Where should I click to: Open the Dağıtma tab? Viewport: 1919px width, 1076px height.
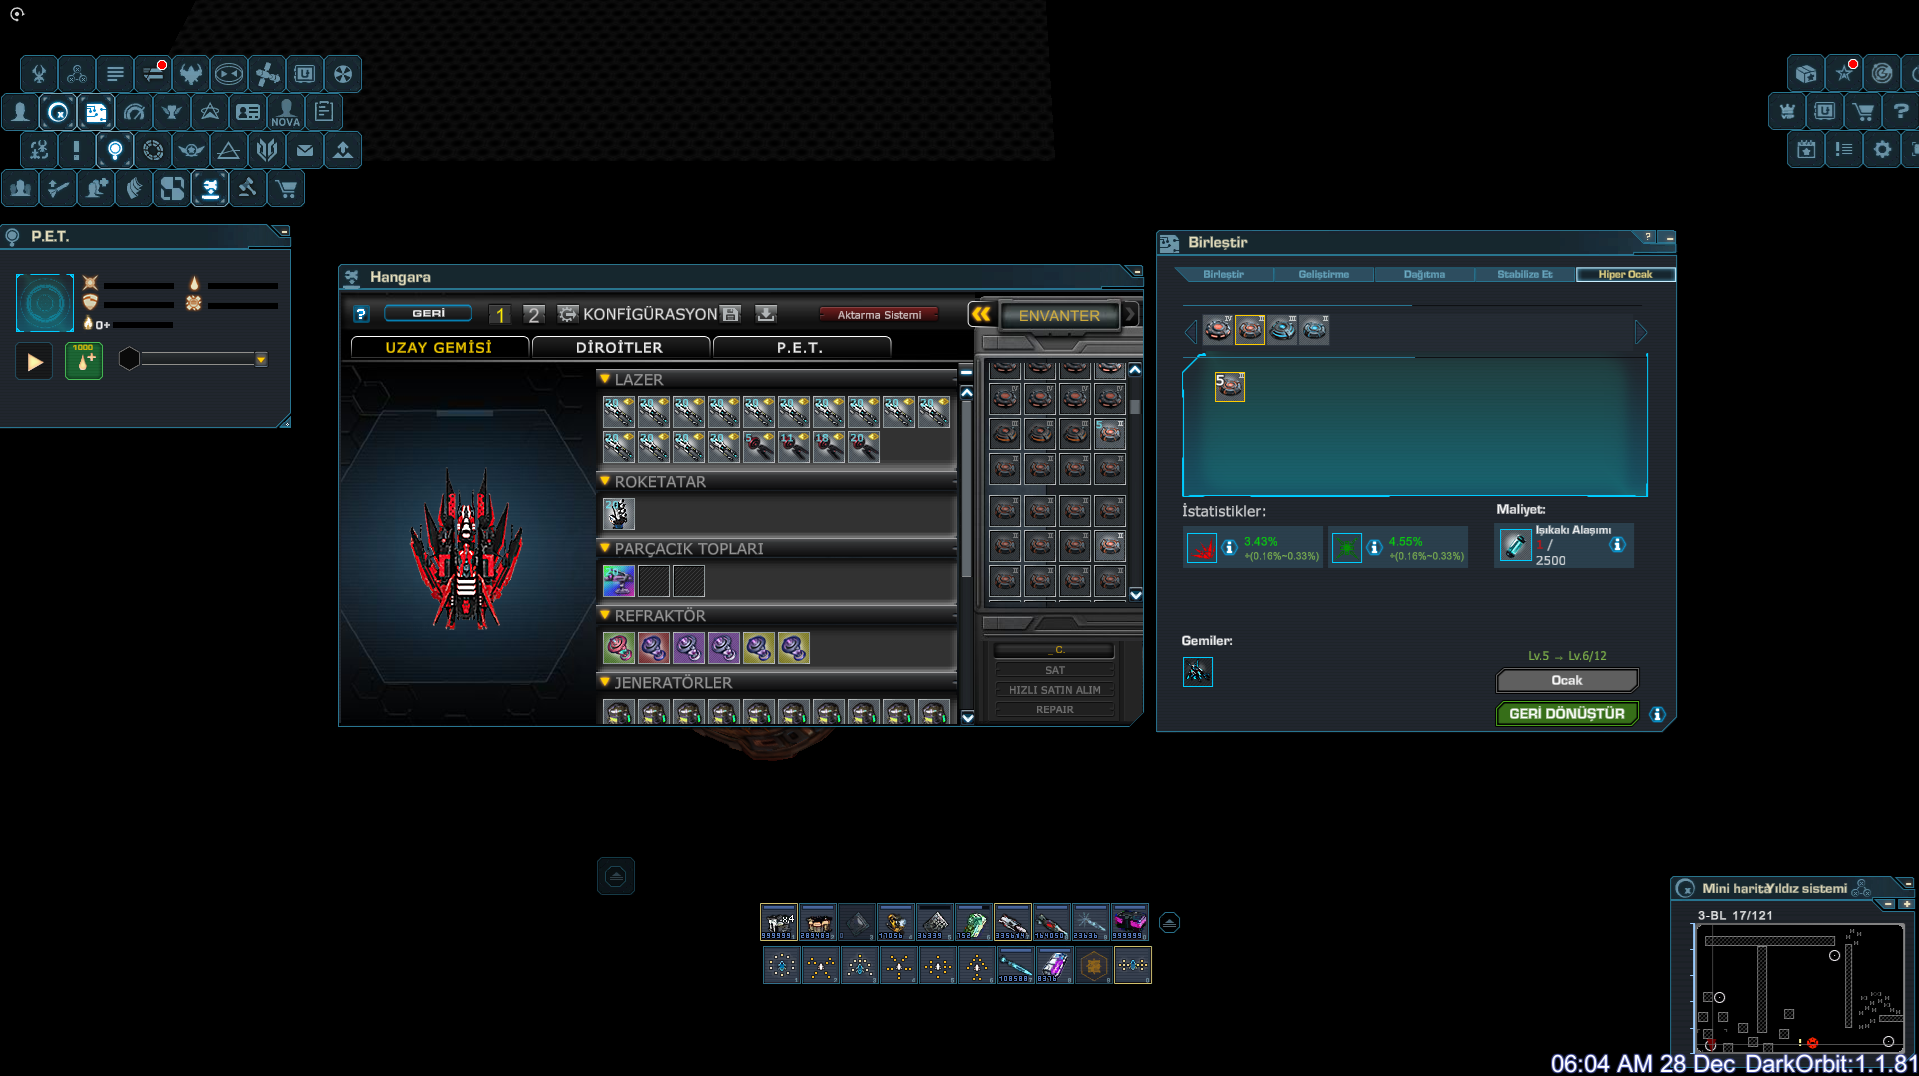tap(1424, 274)
